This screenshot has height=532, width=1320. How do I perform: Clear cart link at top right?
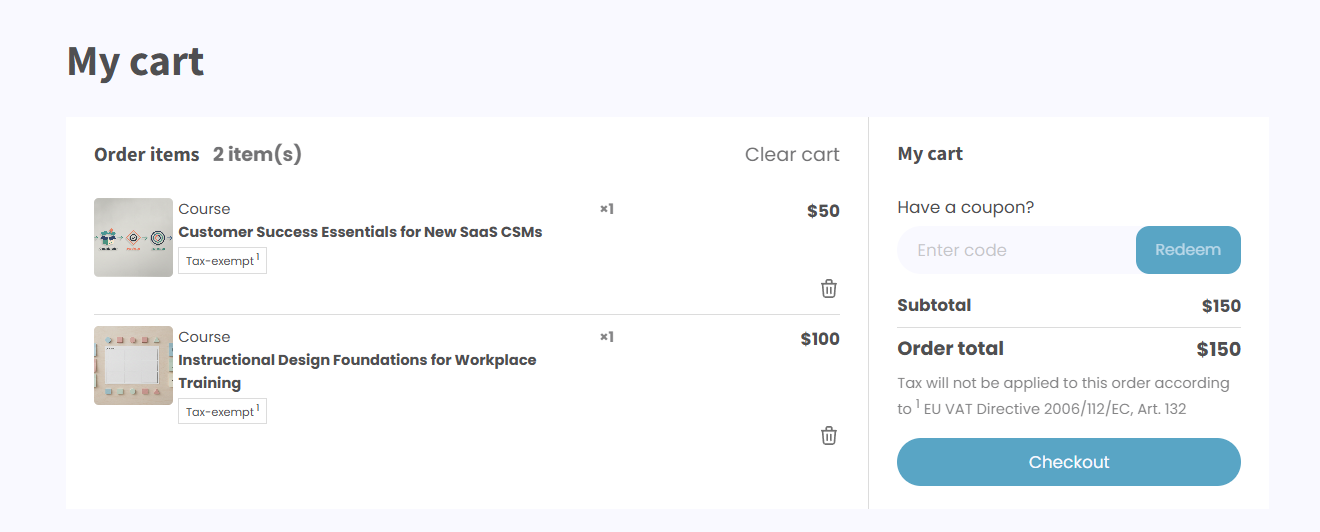[x=792, y=154]
